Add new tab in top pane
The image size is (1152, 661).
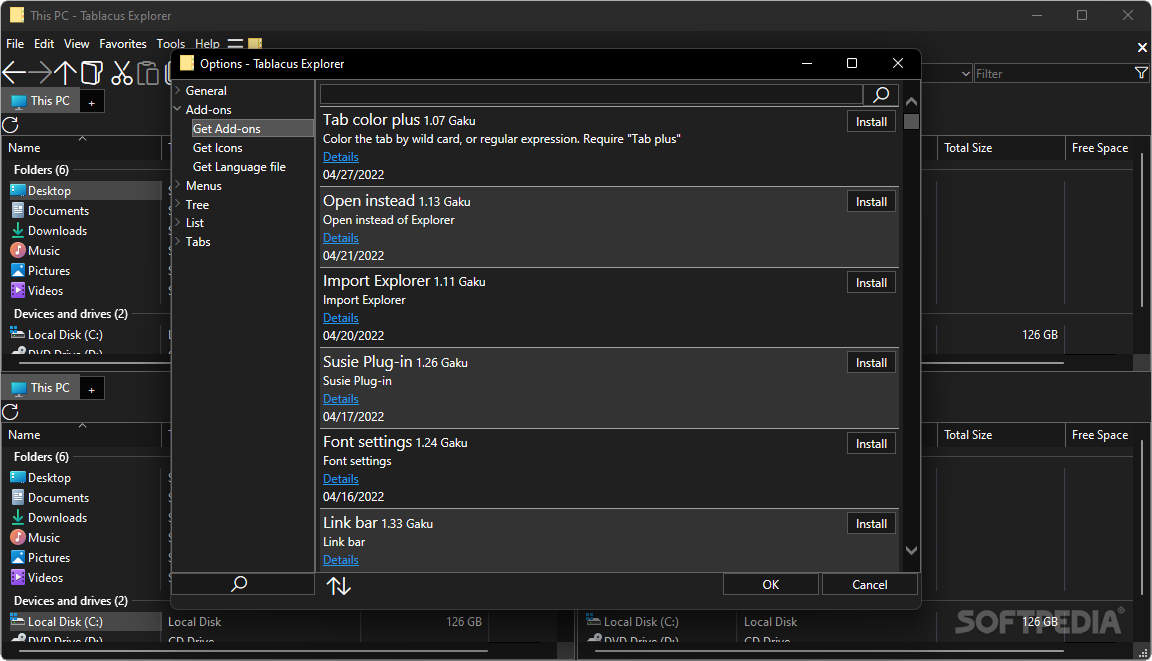coord(92,102)
